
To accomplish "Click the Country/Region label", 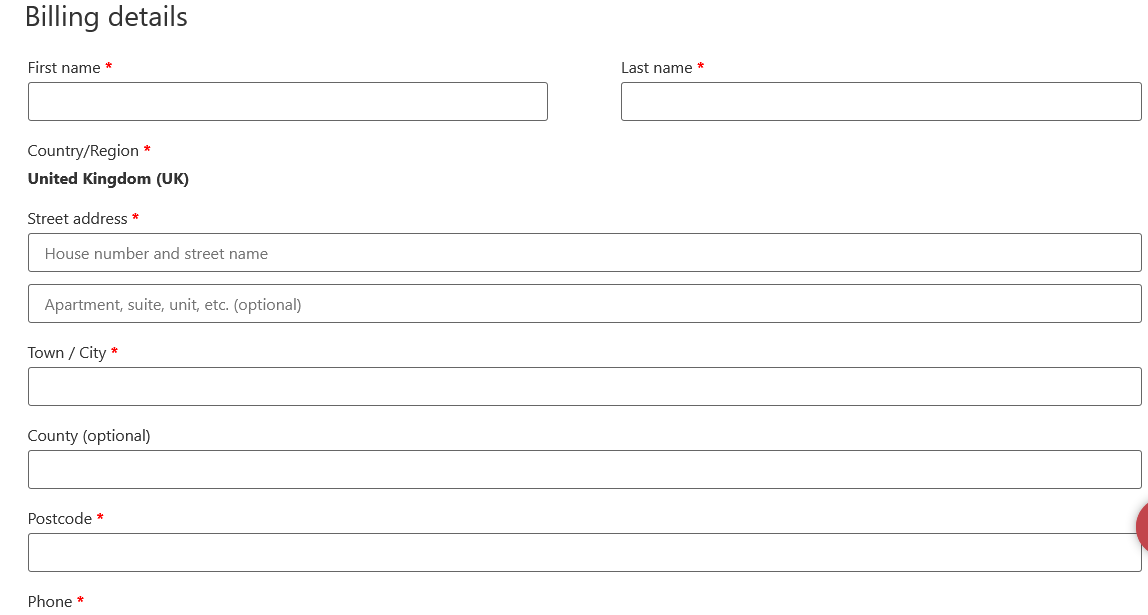I will pos(83,151).
